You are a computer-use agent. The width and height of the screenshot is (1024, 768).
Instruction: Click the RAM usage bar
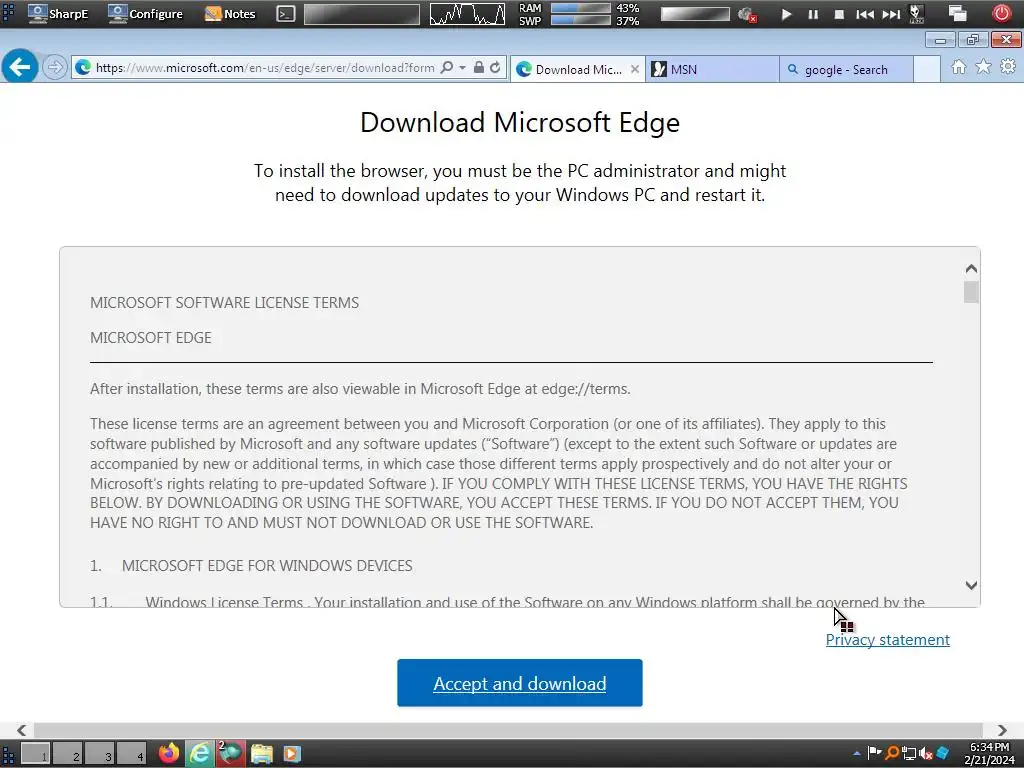pos(581,8)
